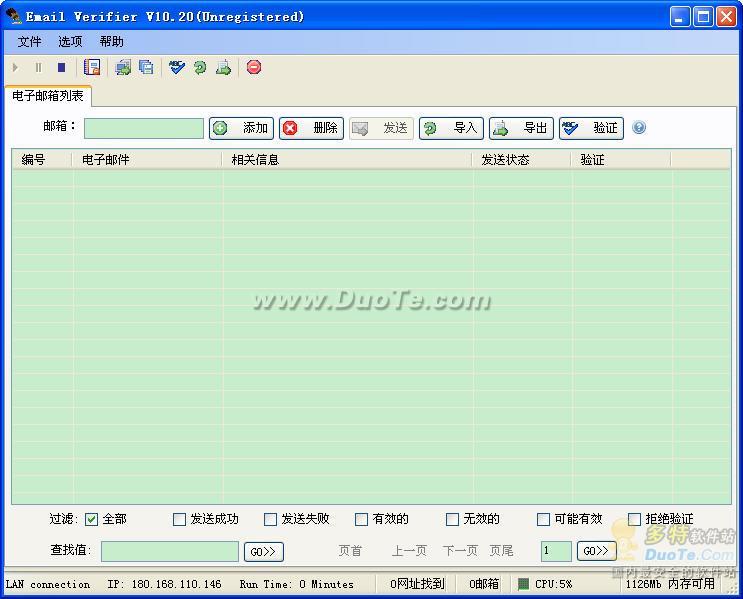This screenshot has width=743, height=599.
Task: Minimize the Email Verifier window
Action: pyautogui.click(x=680, y=17)
